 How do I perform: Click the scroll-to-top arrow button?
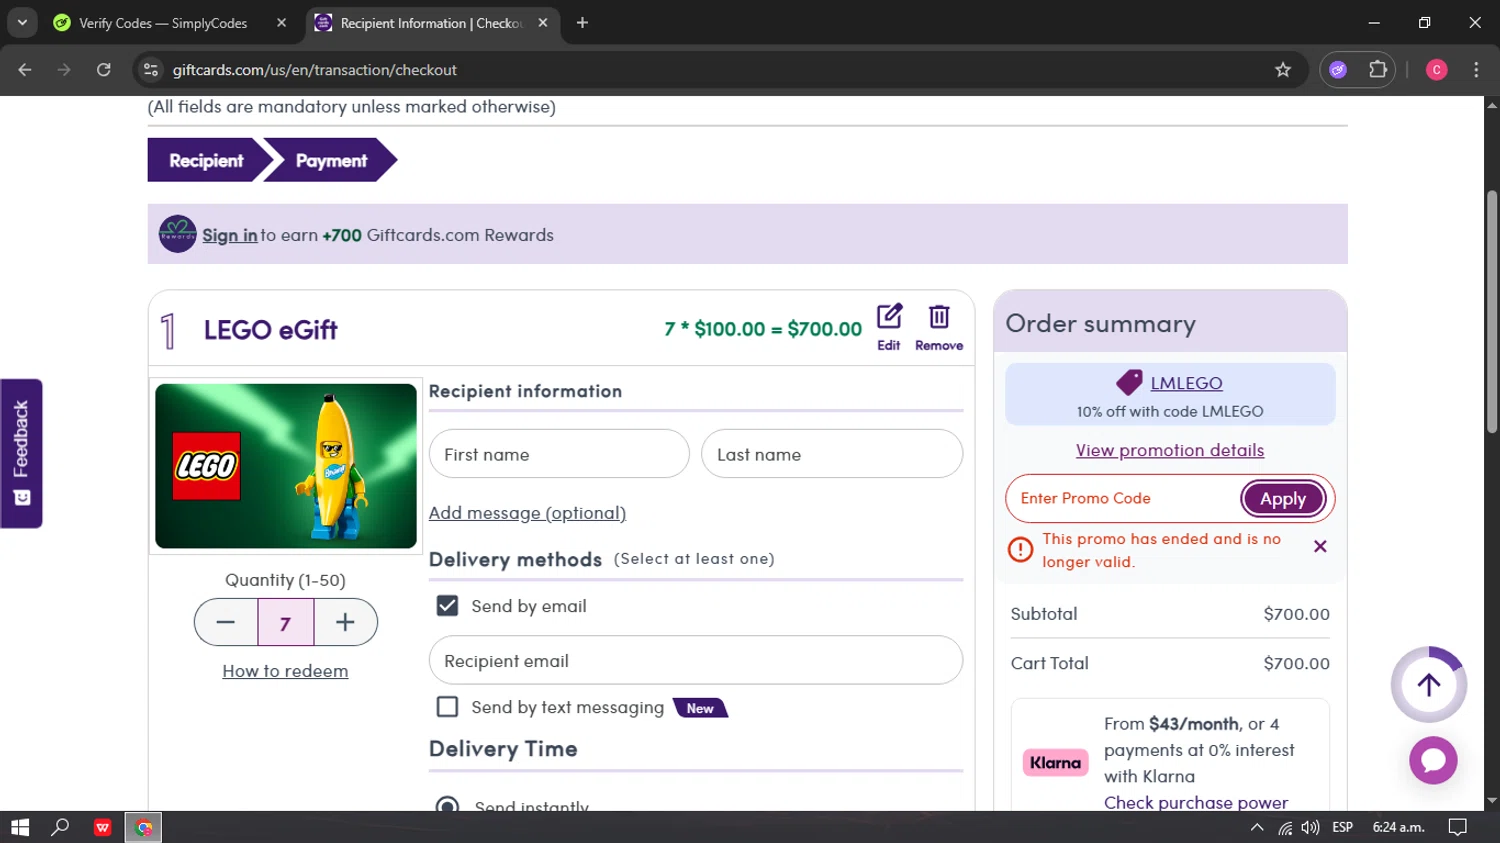pos(1428,684)
